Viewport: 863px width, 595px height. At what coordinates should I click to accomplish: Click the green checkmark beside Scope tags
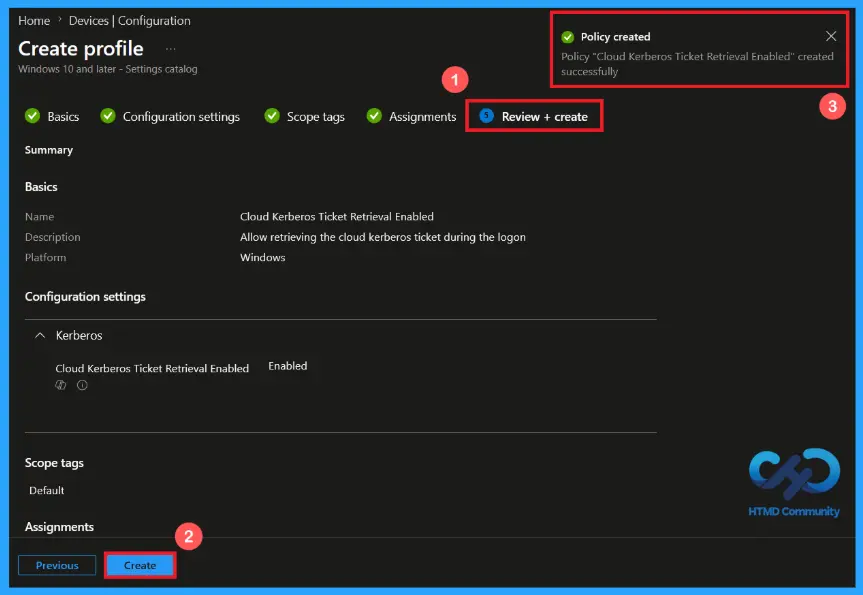(272, 116)
